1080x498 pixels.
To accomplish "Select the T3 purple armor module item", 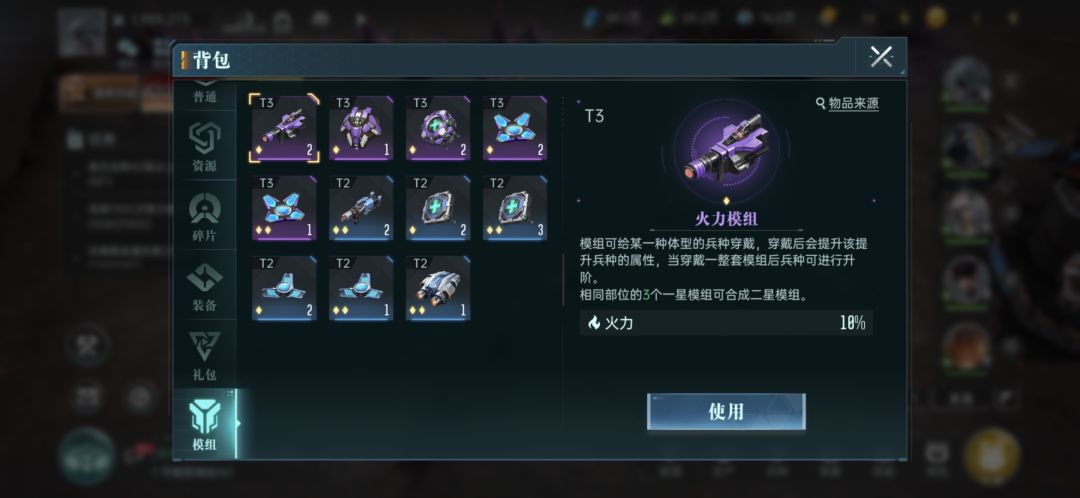I will [361, 128].
